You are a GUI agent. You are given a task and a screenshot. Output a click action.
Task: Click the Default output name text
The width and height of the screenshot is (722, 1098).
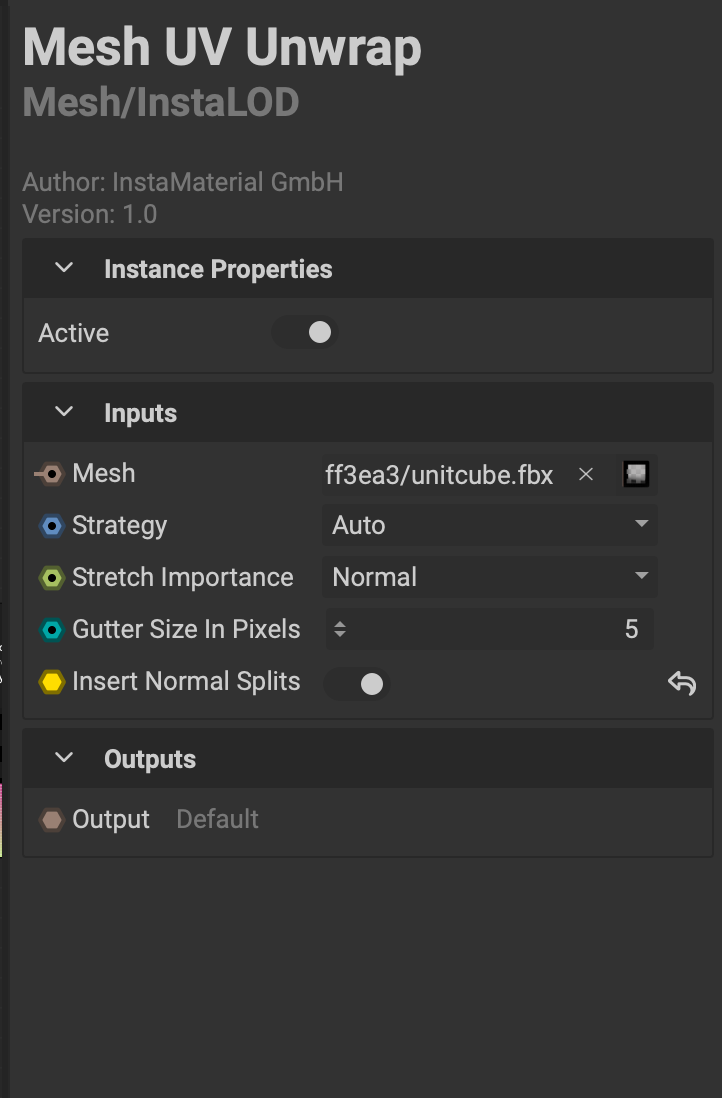[x=217, y=820]
